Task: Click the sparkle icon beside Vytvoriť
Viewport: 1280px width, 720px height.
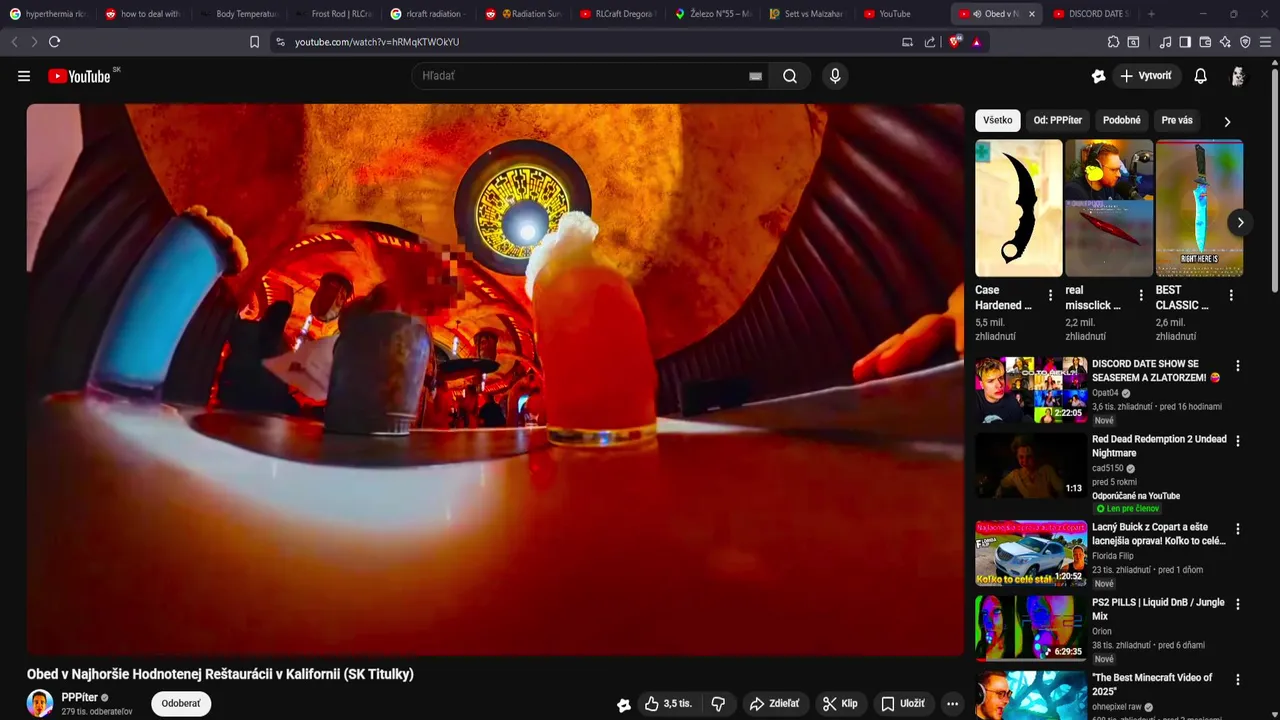Action: [1099, 76]
